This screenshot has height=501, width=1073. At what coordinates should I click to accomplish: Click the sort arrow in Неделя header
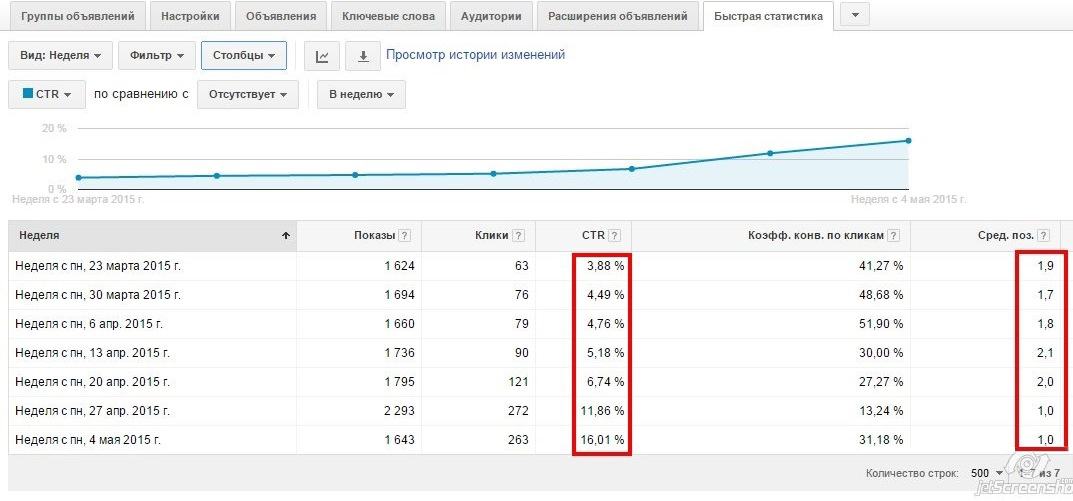pos(286,235)
